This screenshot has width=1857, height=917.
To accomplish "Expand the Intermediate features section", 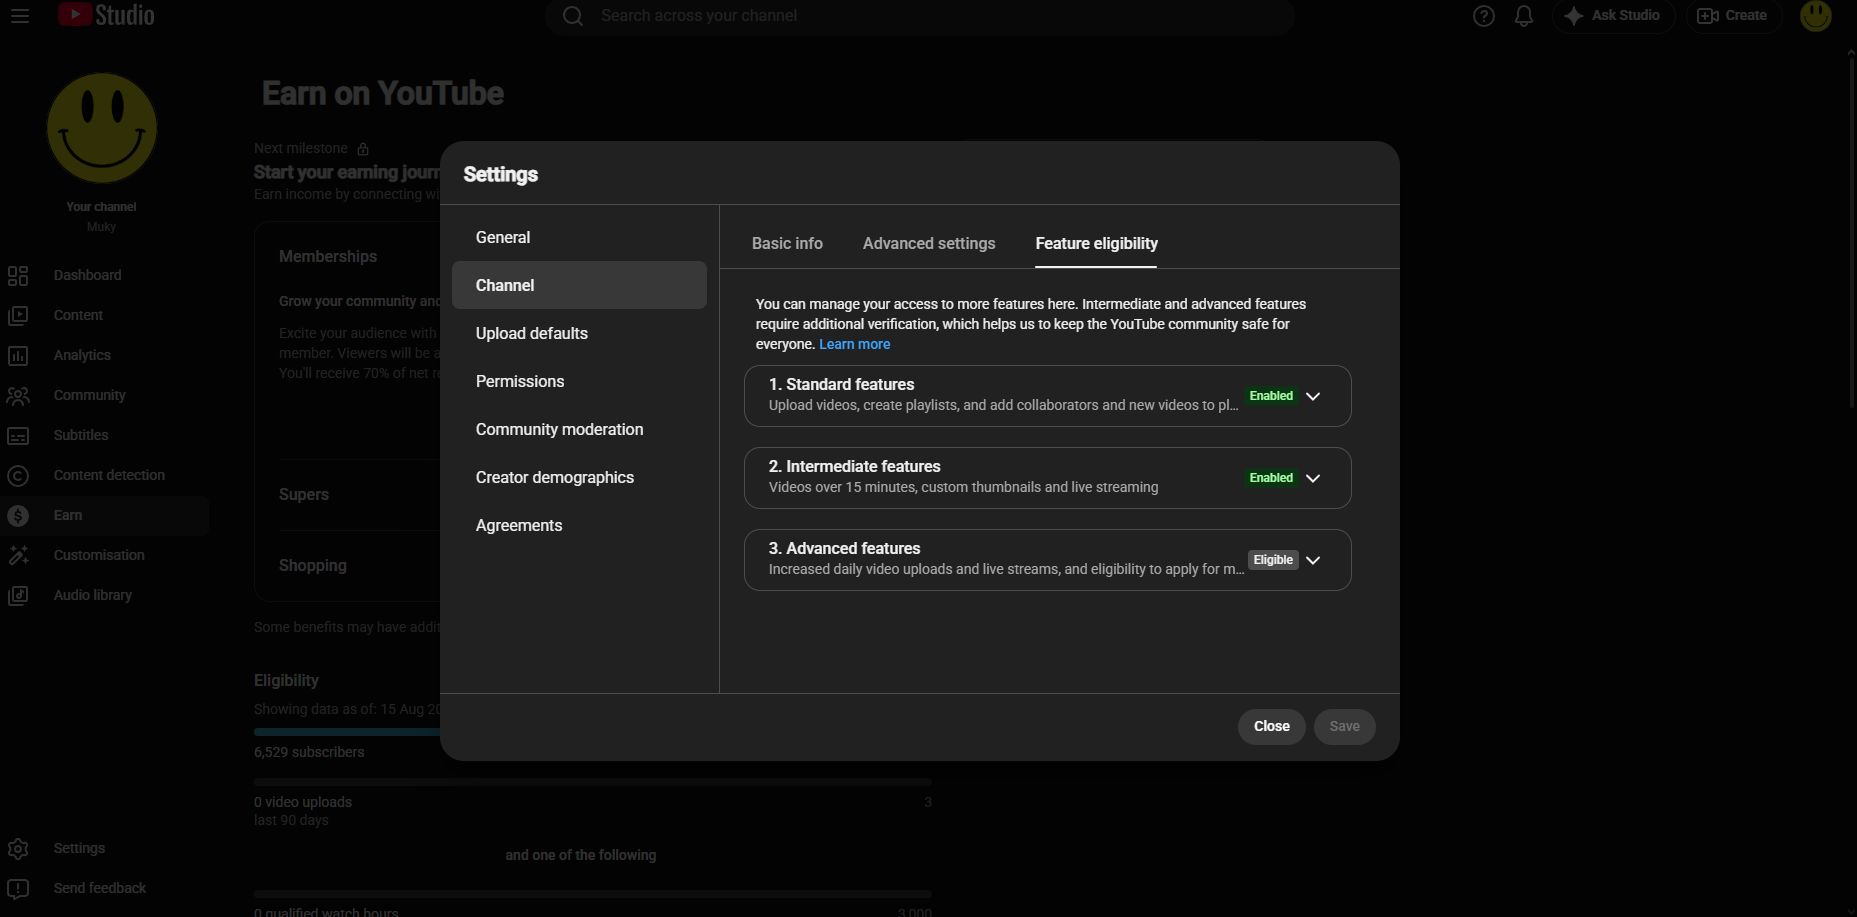I will click(1313, 478).
